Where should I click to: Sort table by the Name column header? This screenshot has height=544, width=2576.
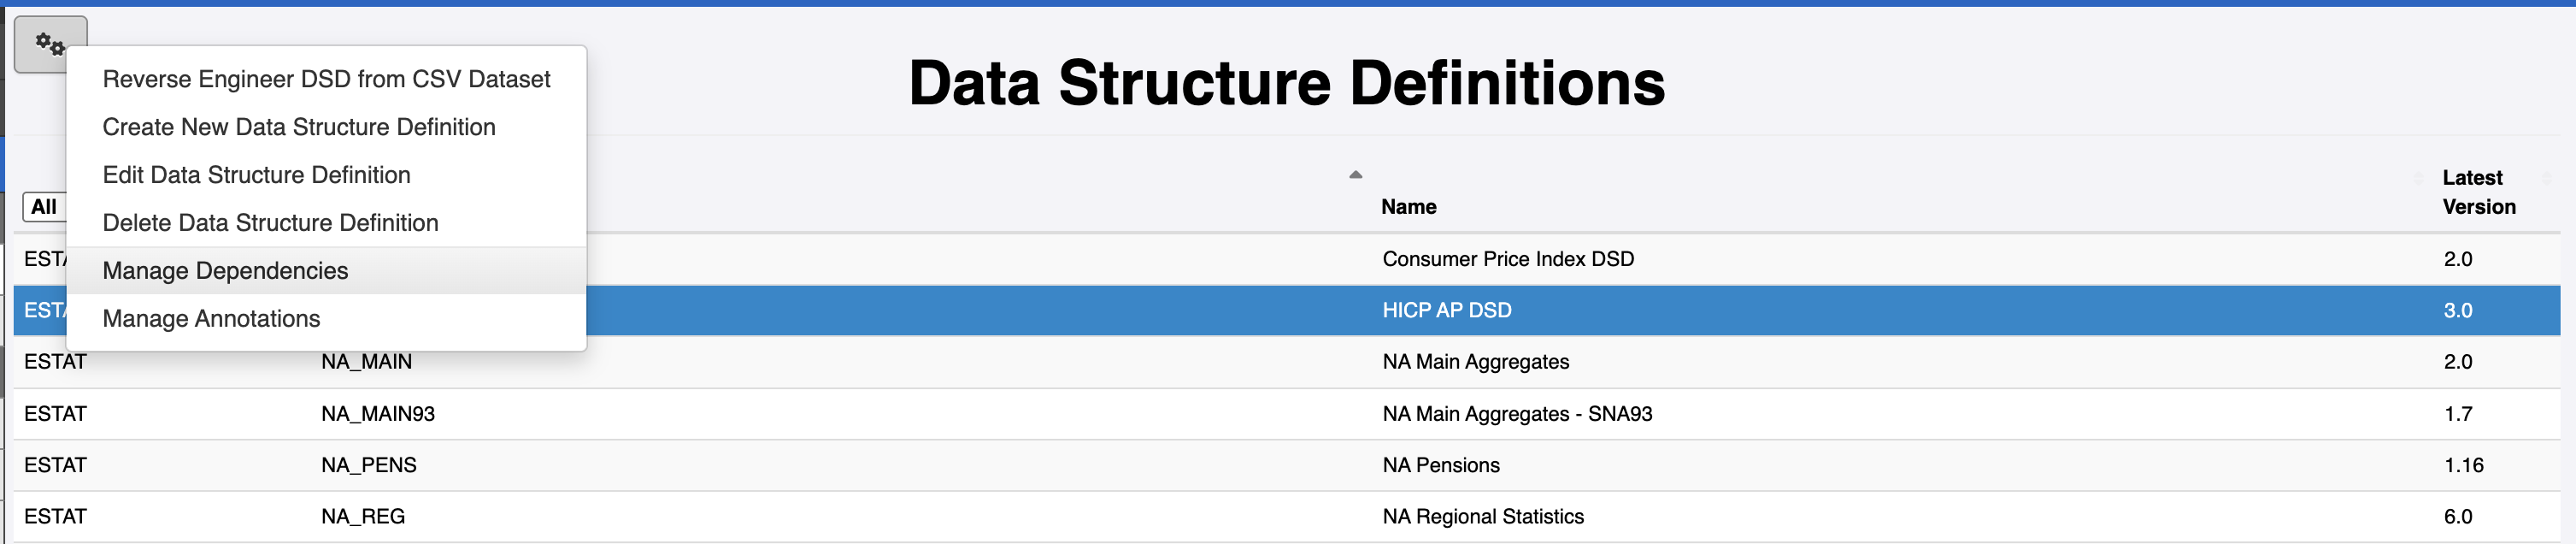coord(1408,207)
